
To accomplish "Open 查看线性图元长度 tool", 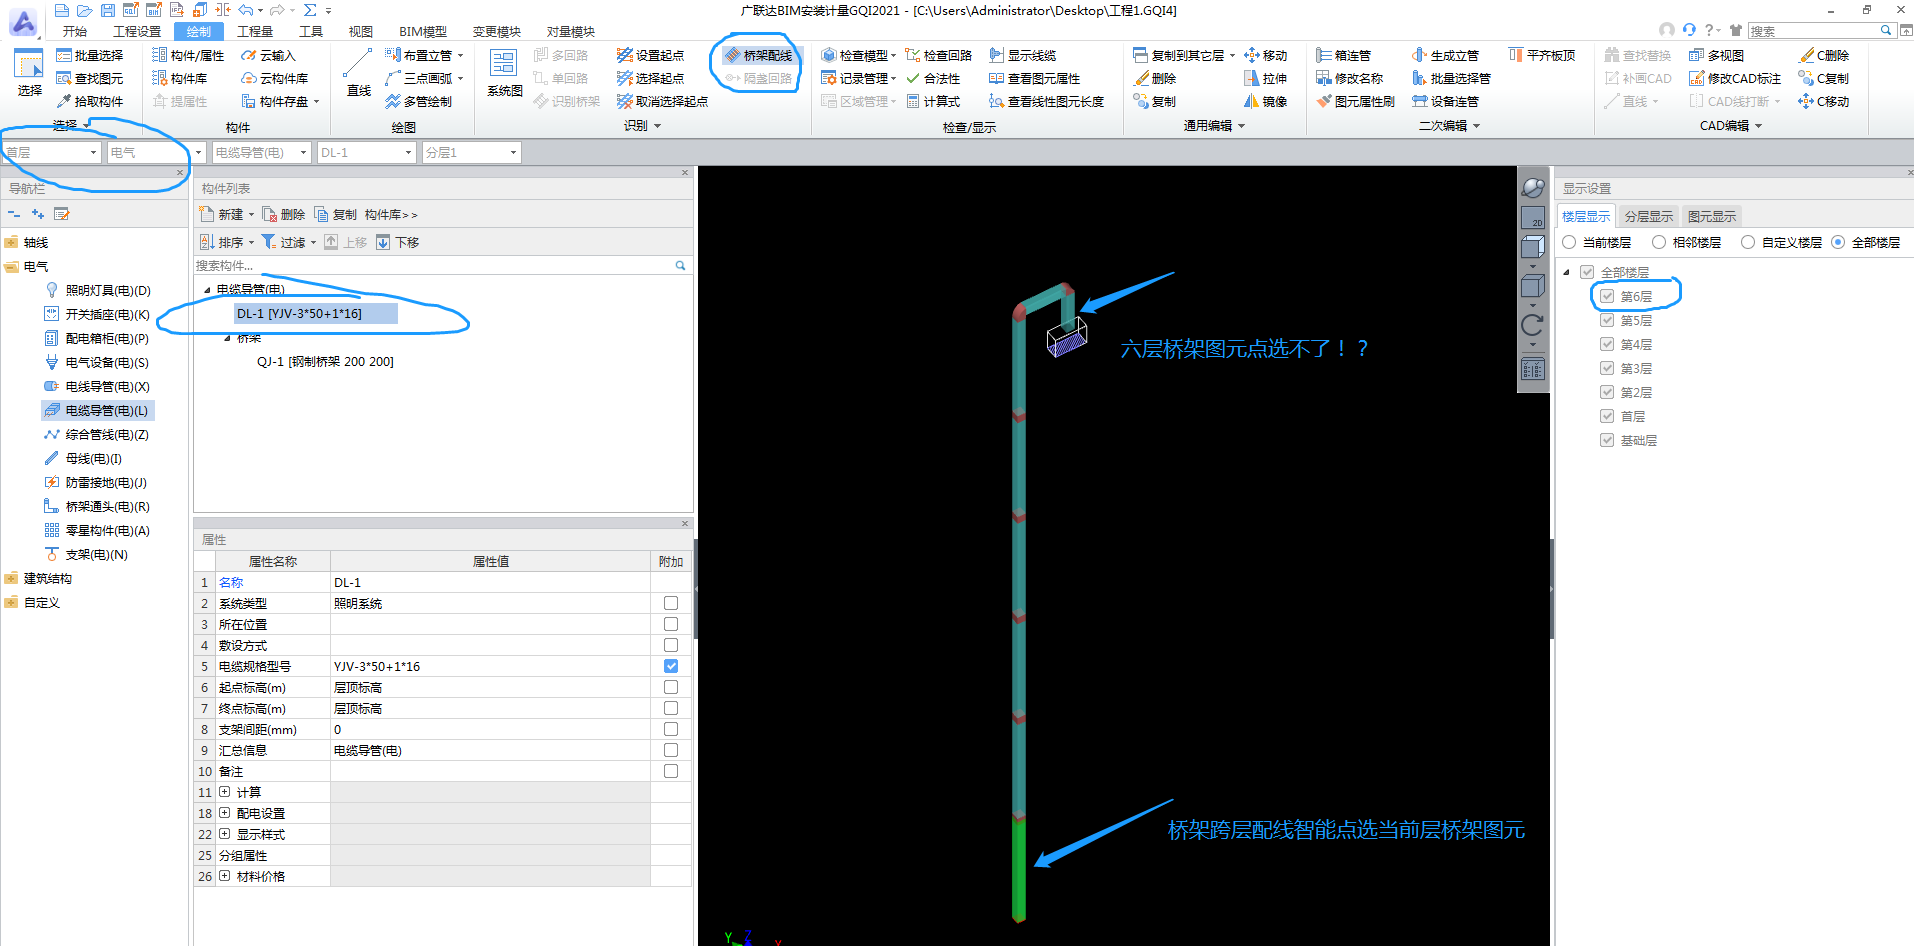I will [x=1047, y=101].
